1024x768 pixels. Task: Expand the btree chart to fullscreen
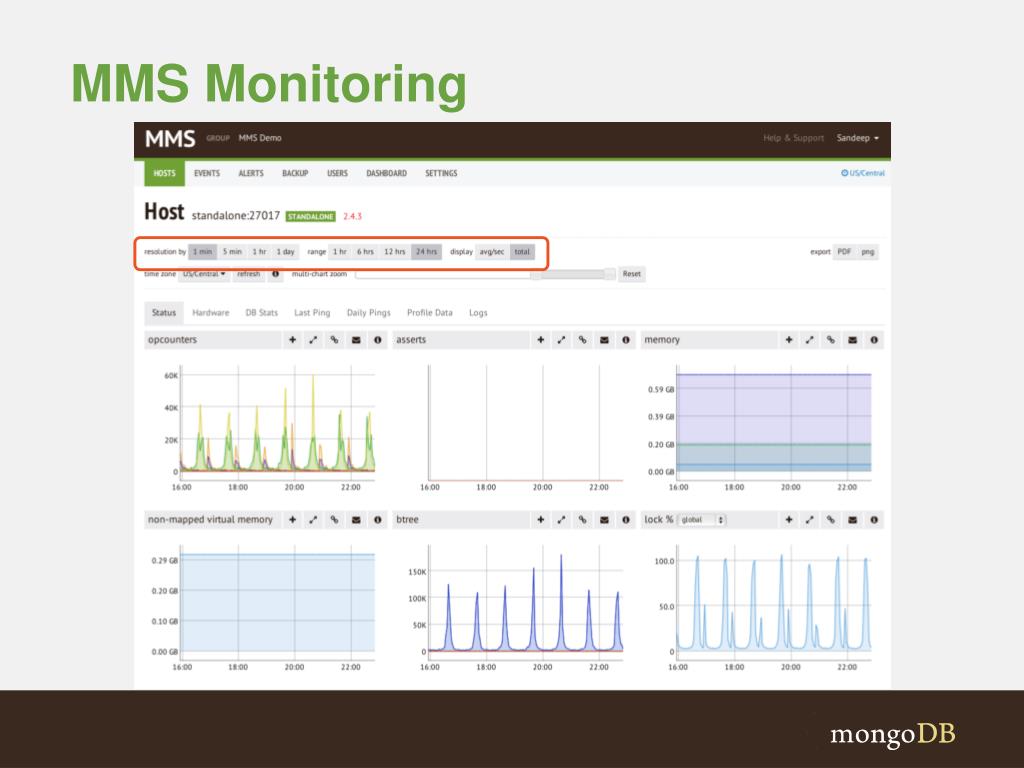pyautogui.click(x=562, y=520)
